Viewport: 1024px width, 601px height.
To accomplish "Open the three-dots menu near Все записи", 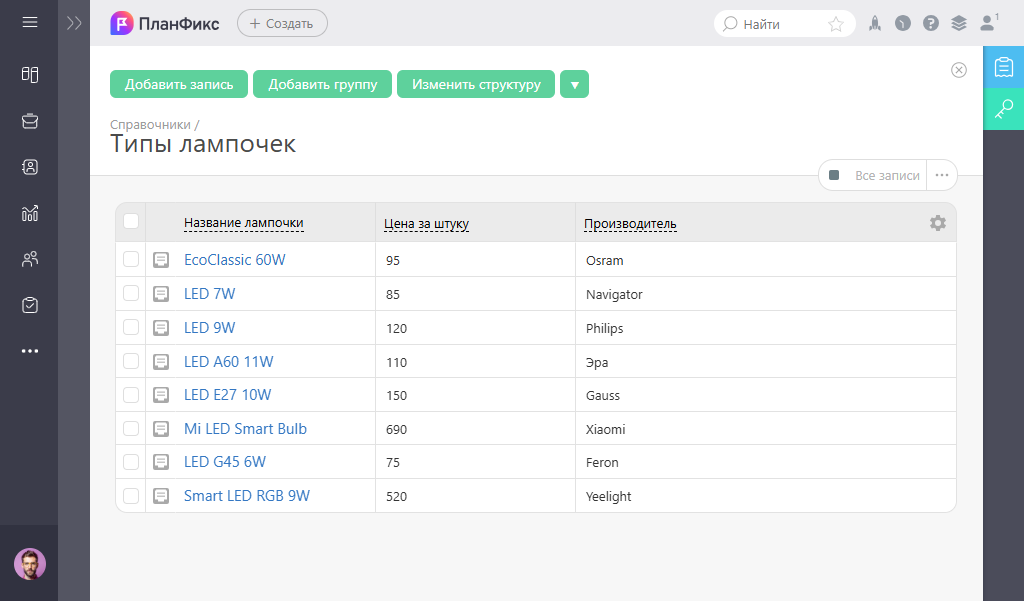I will pyautogui.click(x=941, y=175).
